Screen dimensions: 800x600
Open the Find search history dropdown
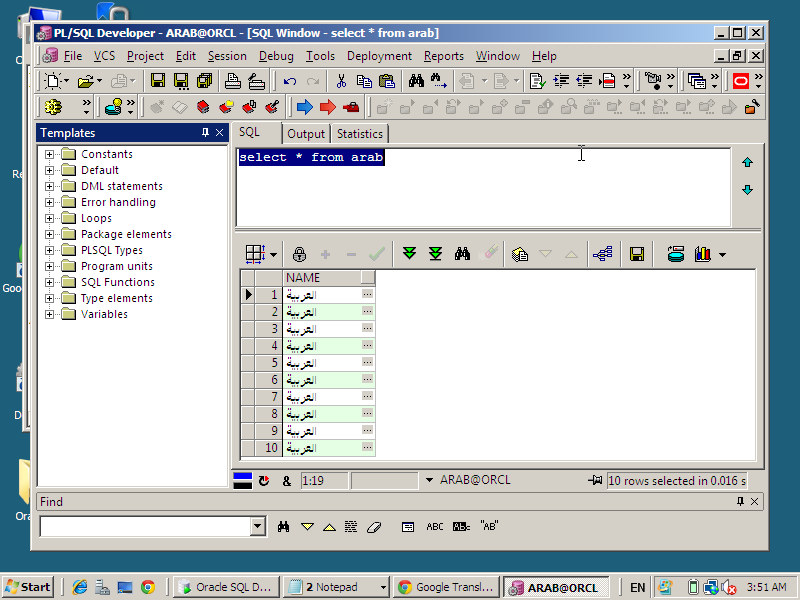point(258,525)
